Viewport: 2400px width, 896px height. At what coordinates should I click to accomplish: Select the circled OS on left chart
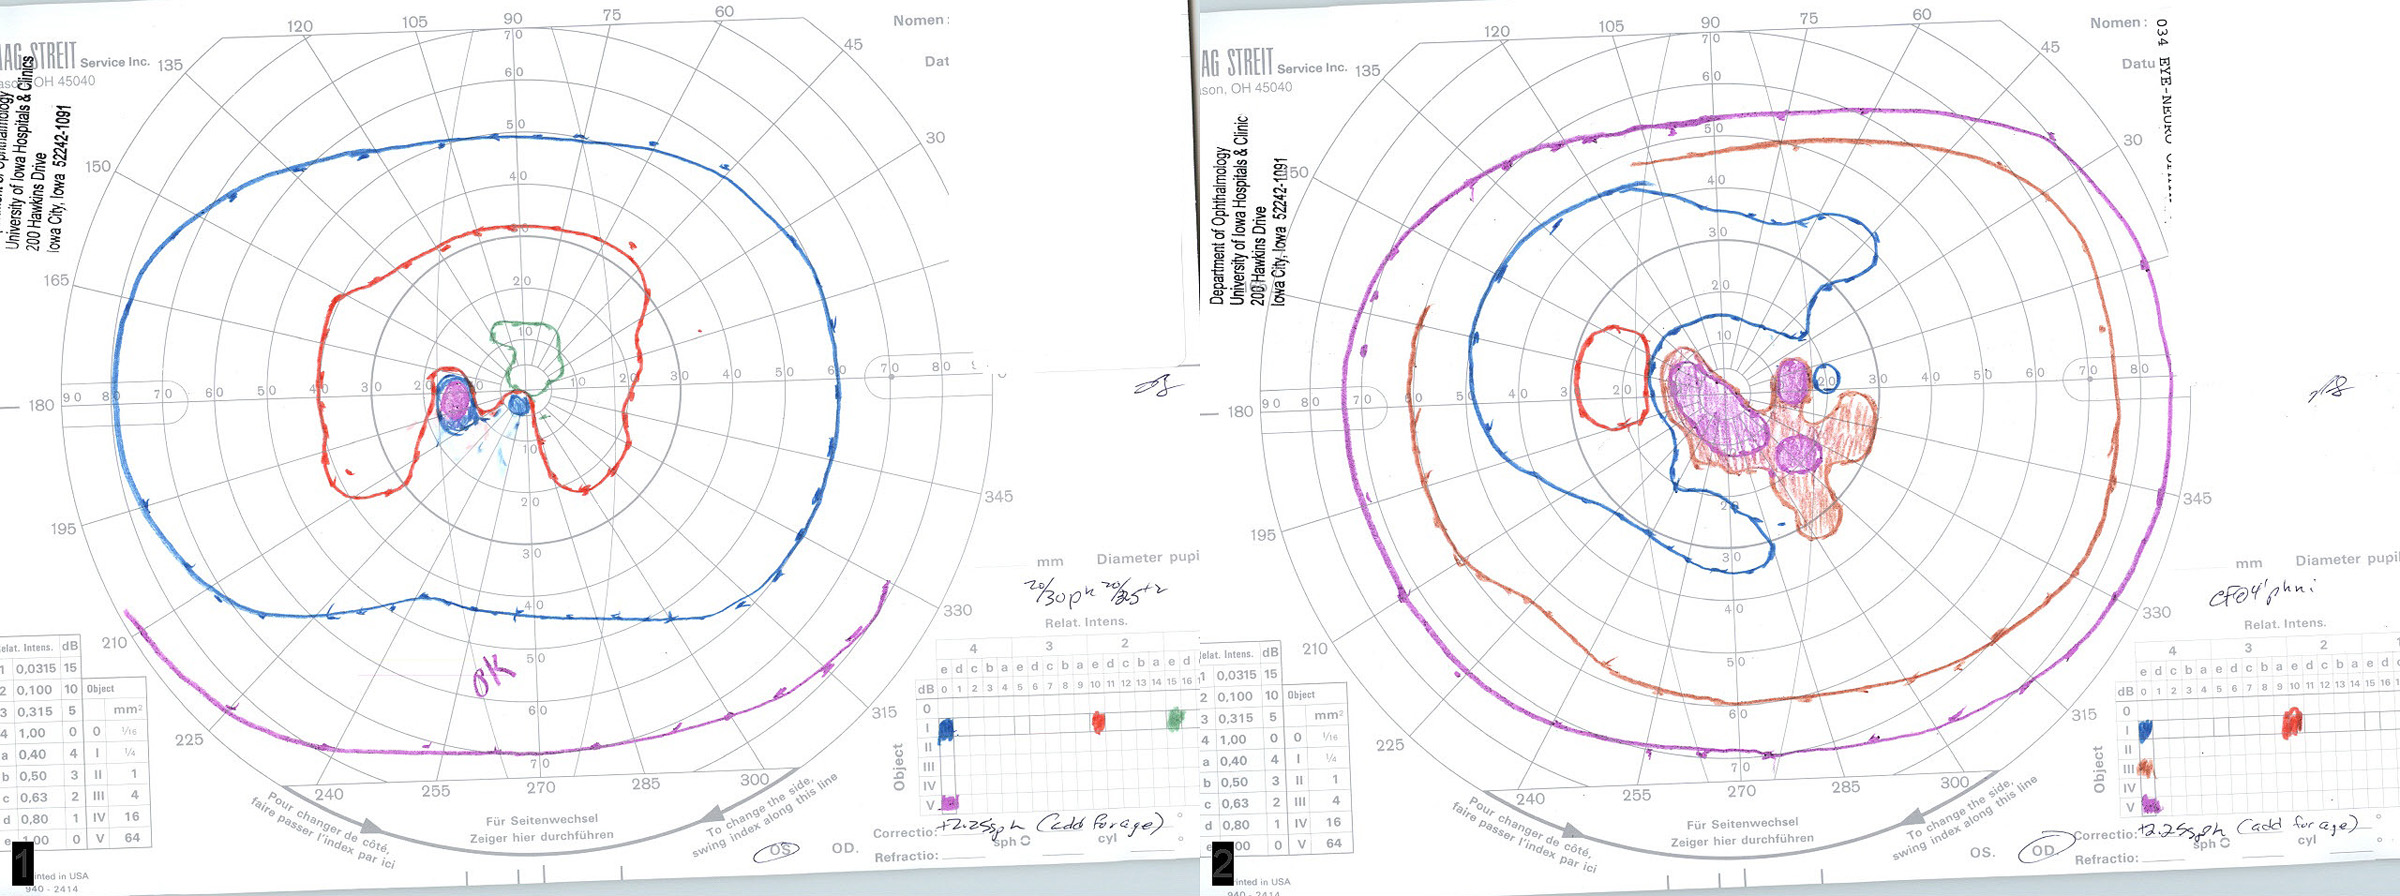click(779, 849)
